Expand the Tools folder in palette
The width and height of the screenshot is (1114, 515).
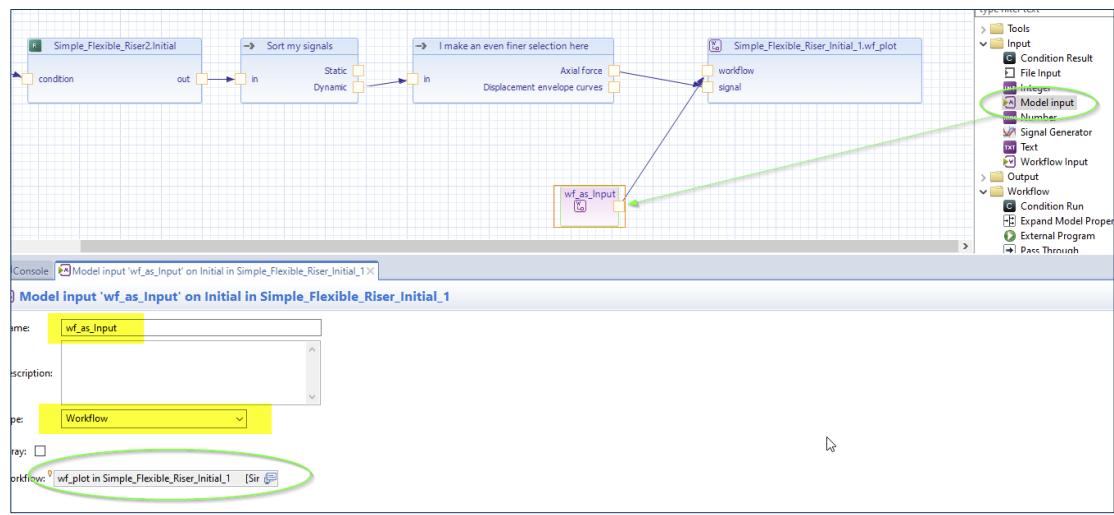(x=984, y=29)
